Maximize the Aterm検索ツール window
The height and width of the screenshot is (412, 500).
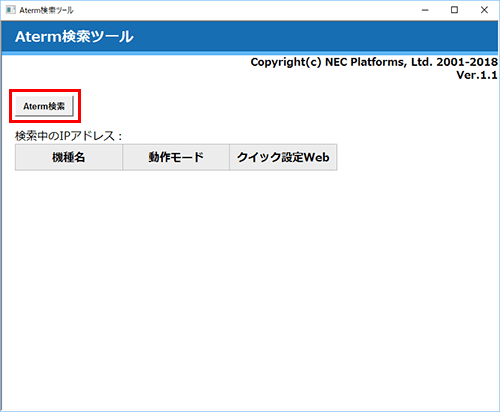click(454, 10)
